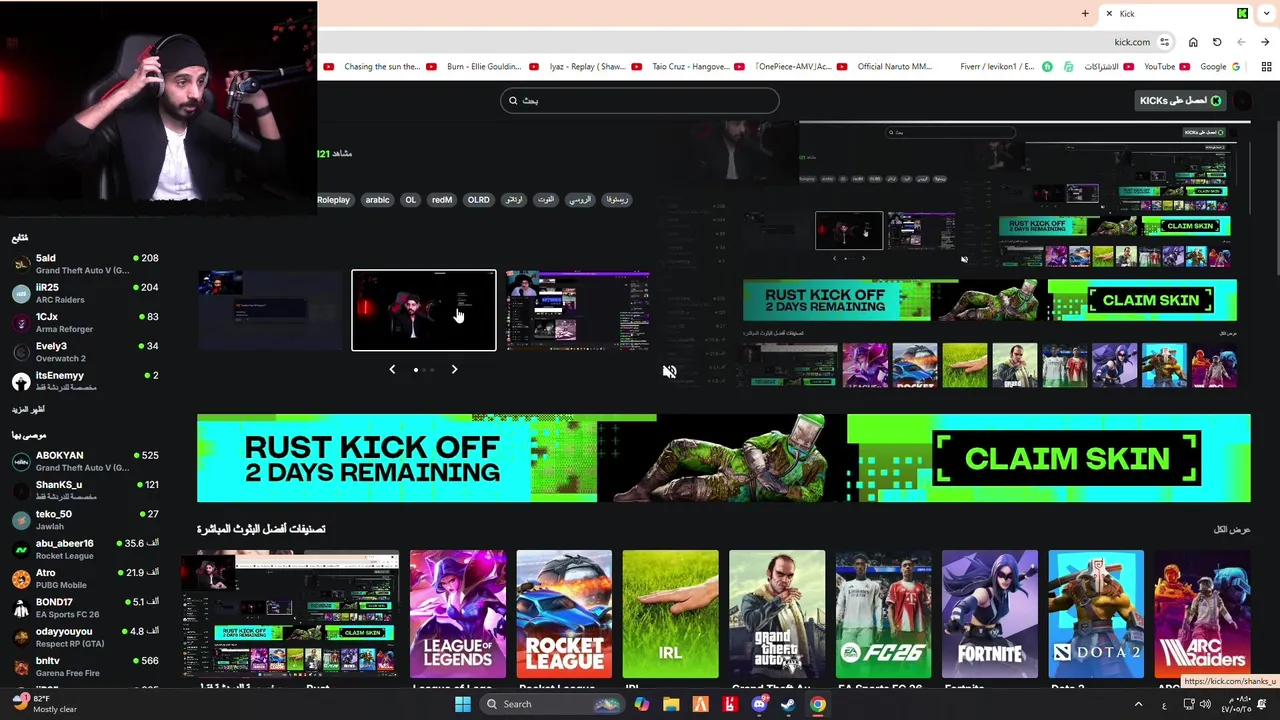The image size is (1280, 720).
Task: Open Steam from the taskbar
Action: tap(788, 704)
